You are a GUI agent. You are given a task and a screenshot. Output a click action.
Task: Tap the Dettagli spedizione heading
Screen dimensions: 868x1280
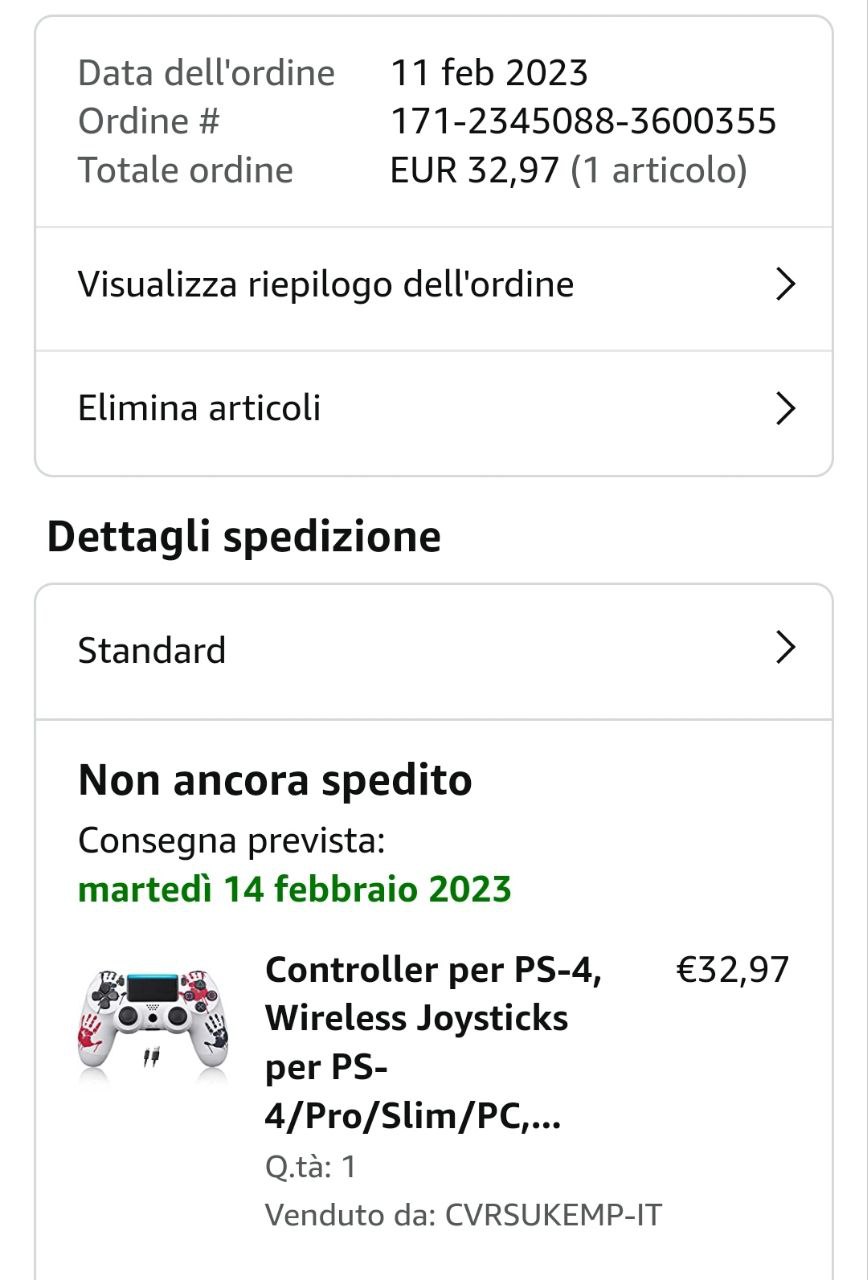244,537
